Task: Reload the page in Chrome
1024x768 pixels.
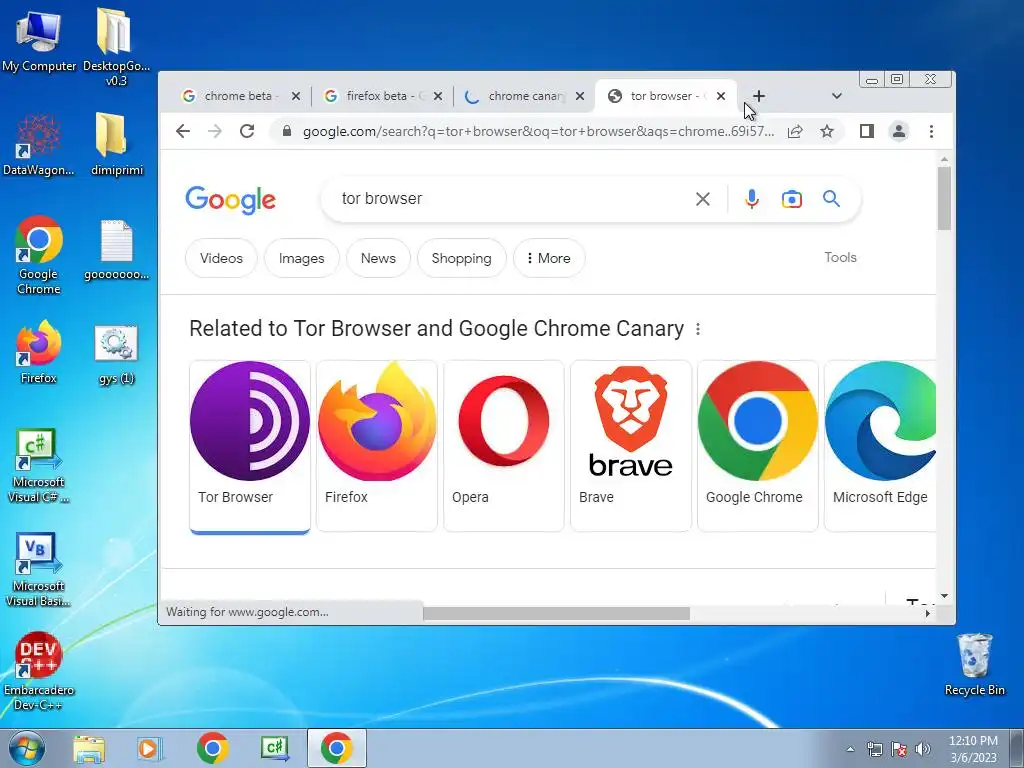Action: coord(247,131)
